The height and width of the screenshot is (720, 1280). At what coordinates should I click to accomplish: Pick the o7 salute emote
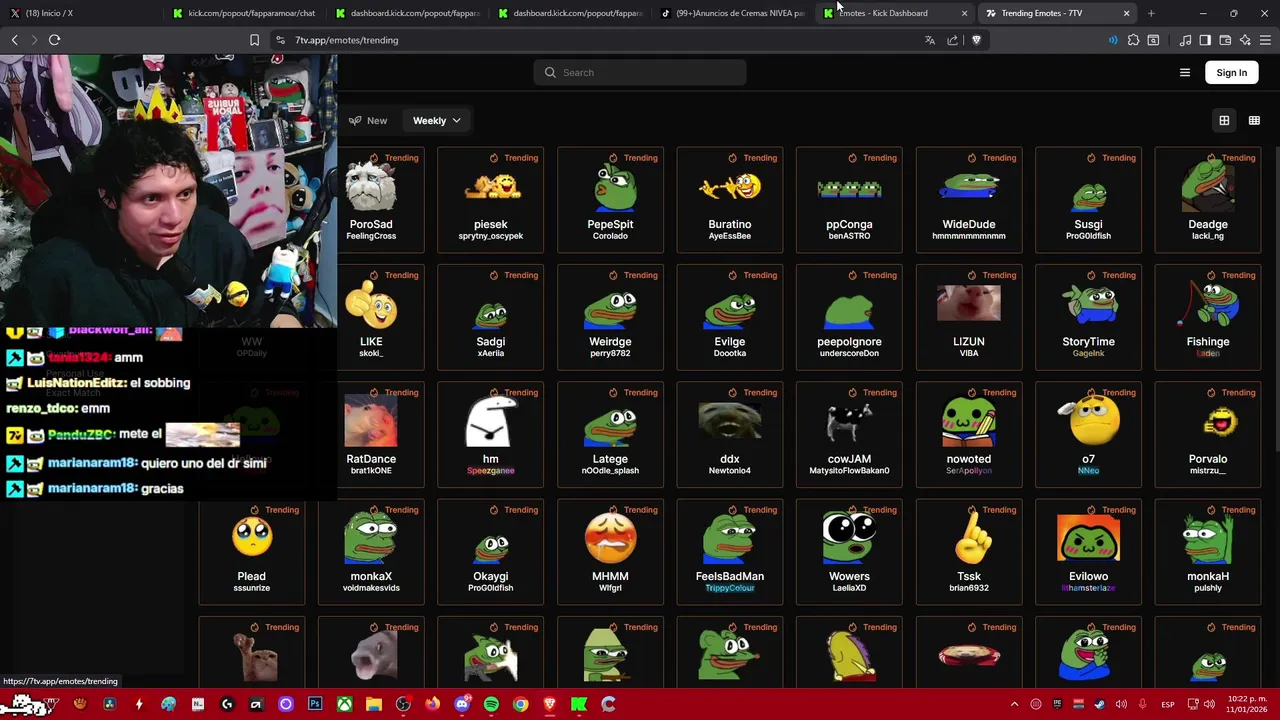pos(1088,434)
